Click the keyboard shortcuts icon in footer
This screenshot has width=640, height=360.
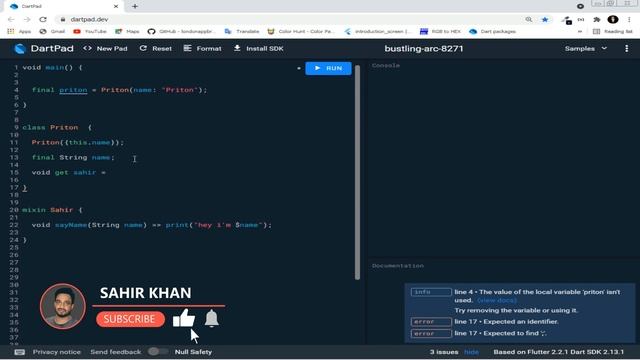20,352
